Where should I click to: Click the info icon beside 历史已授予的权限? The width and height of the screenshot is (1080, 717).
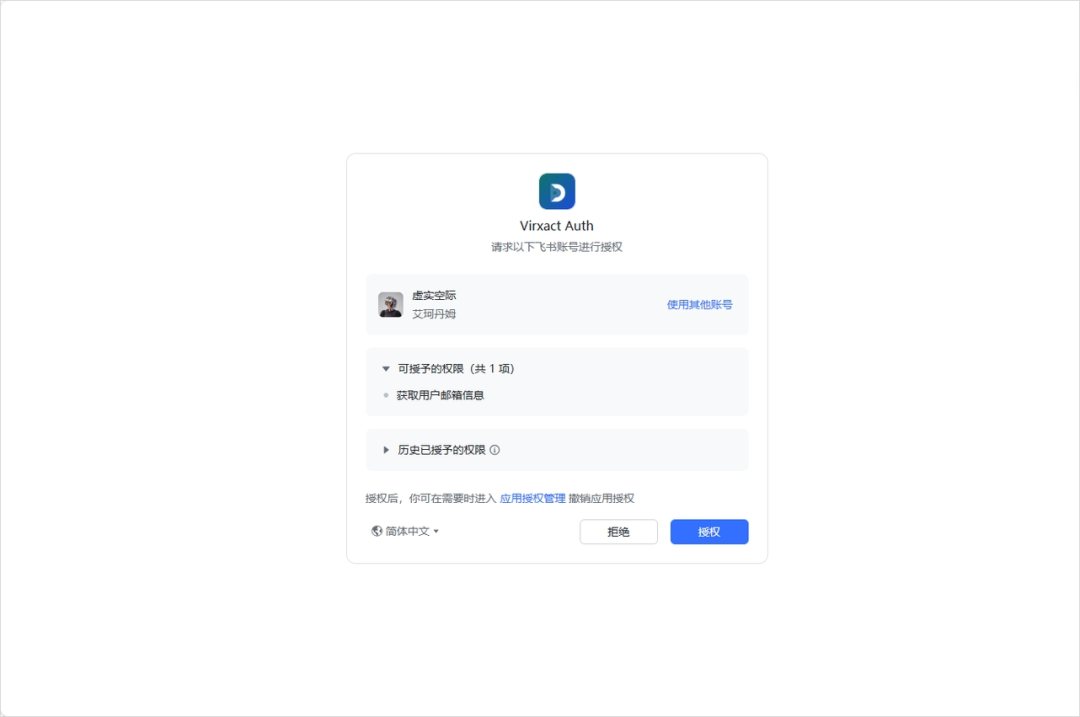point(495,450)
